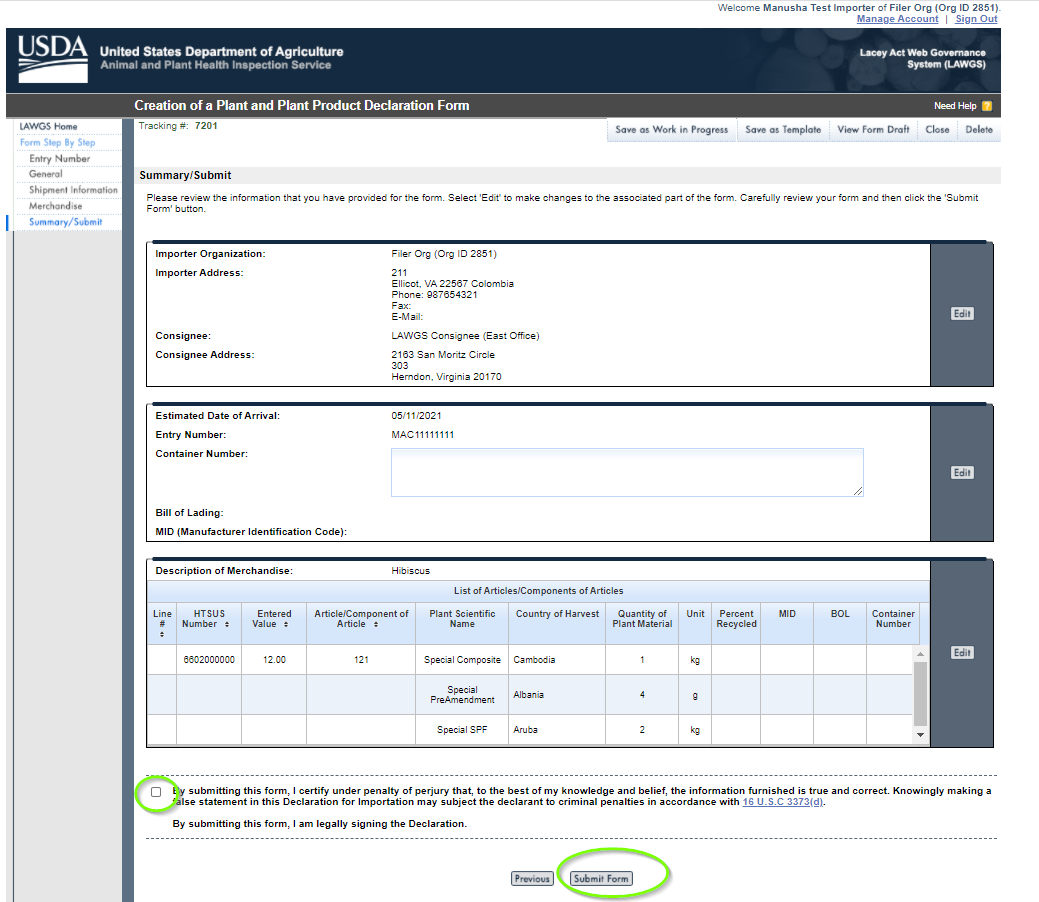
Task: Click Save as Template button
Action: [x=783, y=130]
